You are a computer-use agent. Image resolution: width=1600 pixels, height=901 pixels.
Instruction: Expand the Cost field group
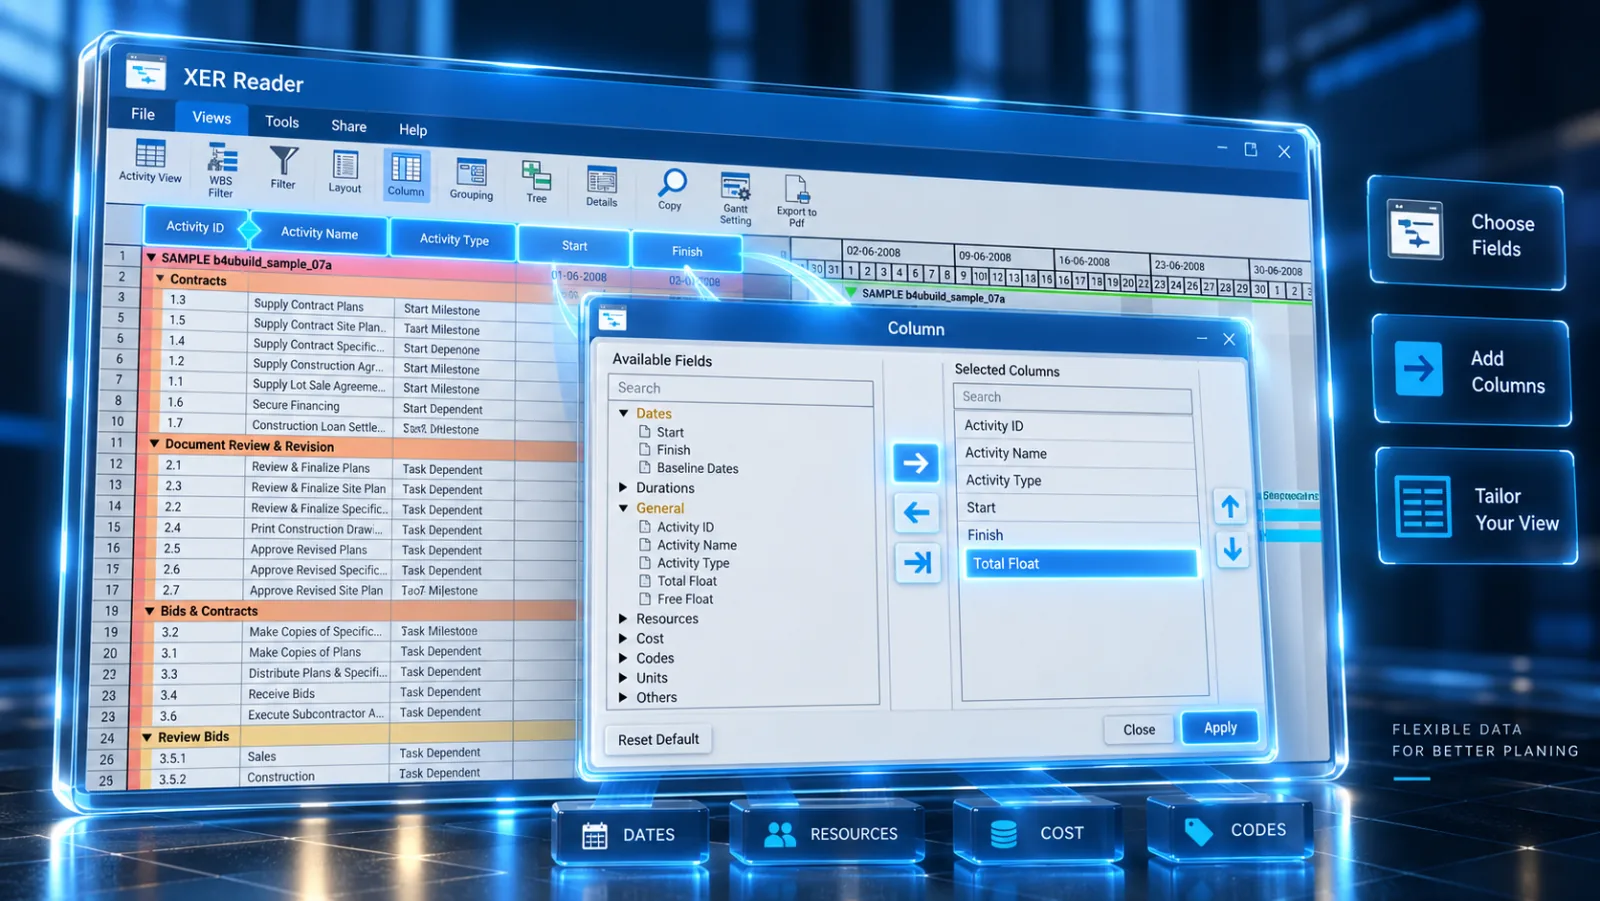(x=623, y=638)
